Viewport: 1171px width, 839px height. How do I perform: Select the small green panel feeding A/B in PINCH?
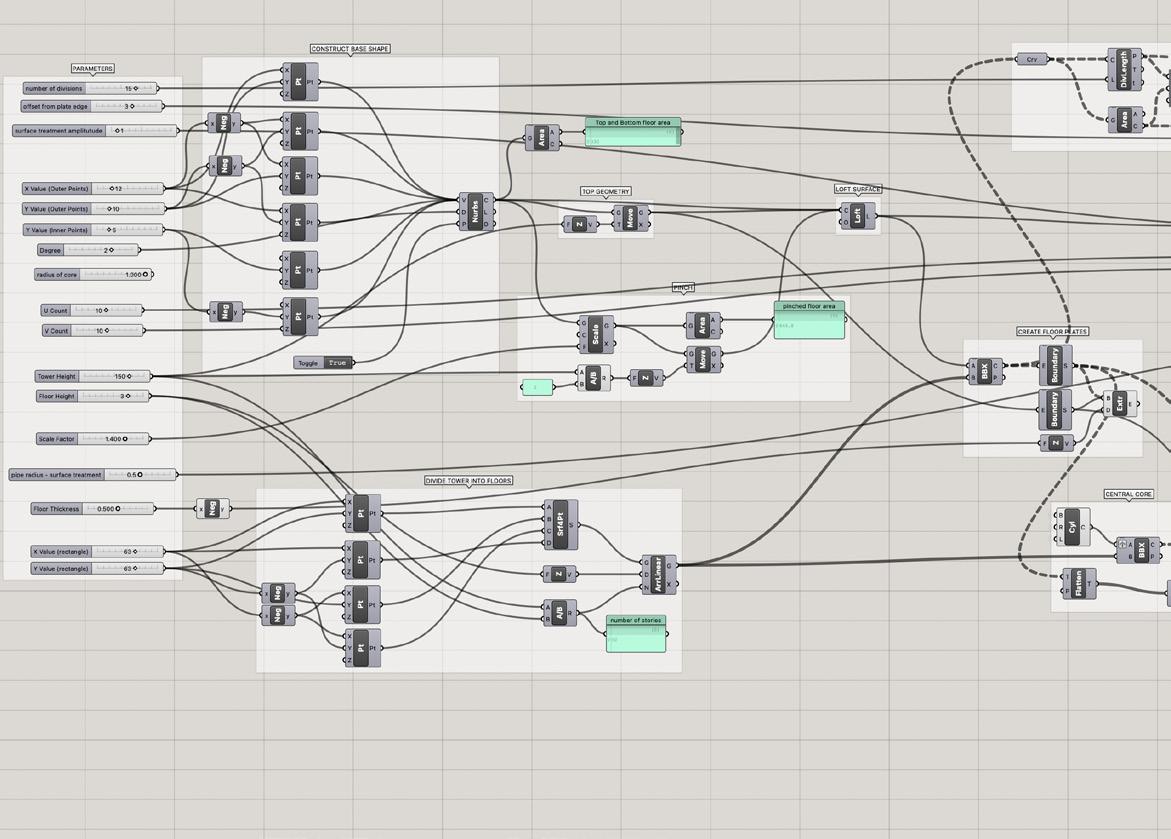pyautogui.click(x=537, y=387)
